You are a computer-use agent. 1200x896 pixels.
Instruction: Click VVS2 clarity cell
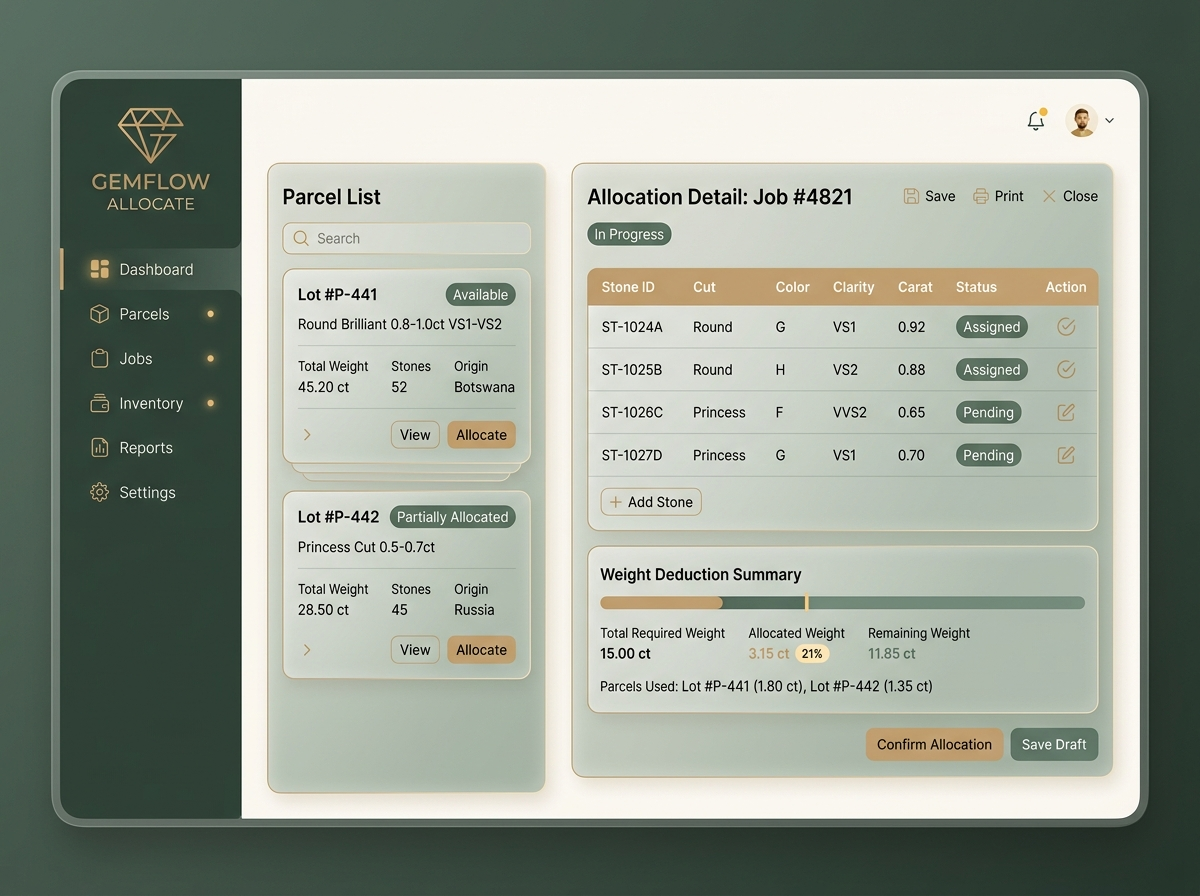tap(850, 412)
